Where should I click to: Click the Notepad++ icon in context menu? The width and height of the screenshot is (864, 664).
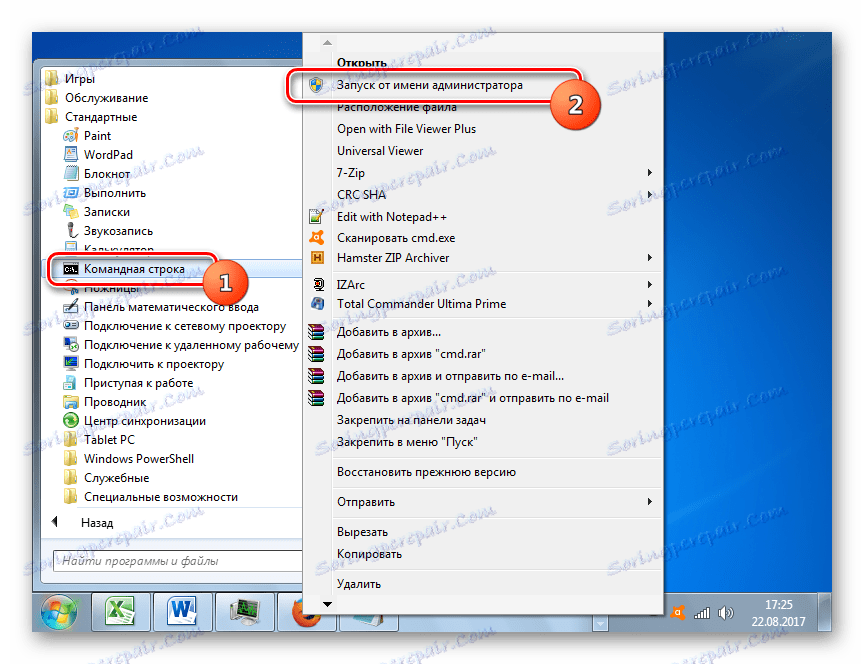click(x=316, y=217)
